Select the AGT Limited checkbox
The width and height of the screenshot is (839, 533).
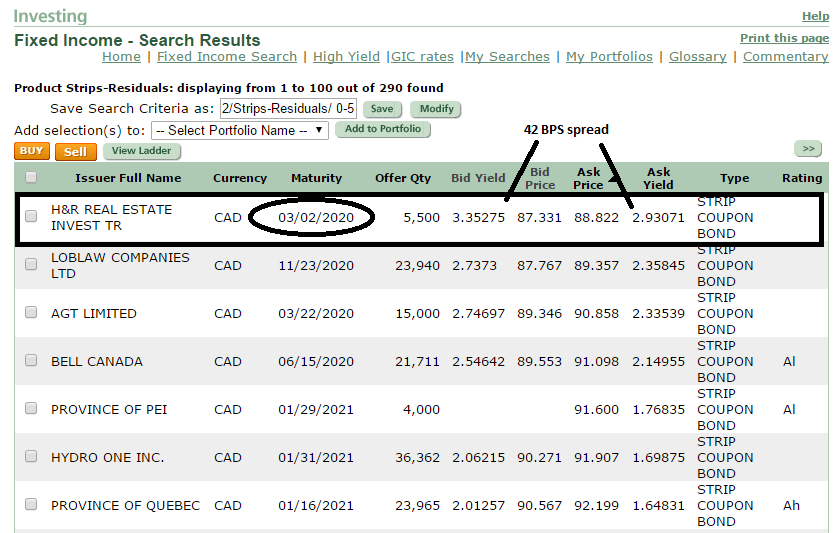pos(31,312)
